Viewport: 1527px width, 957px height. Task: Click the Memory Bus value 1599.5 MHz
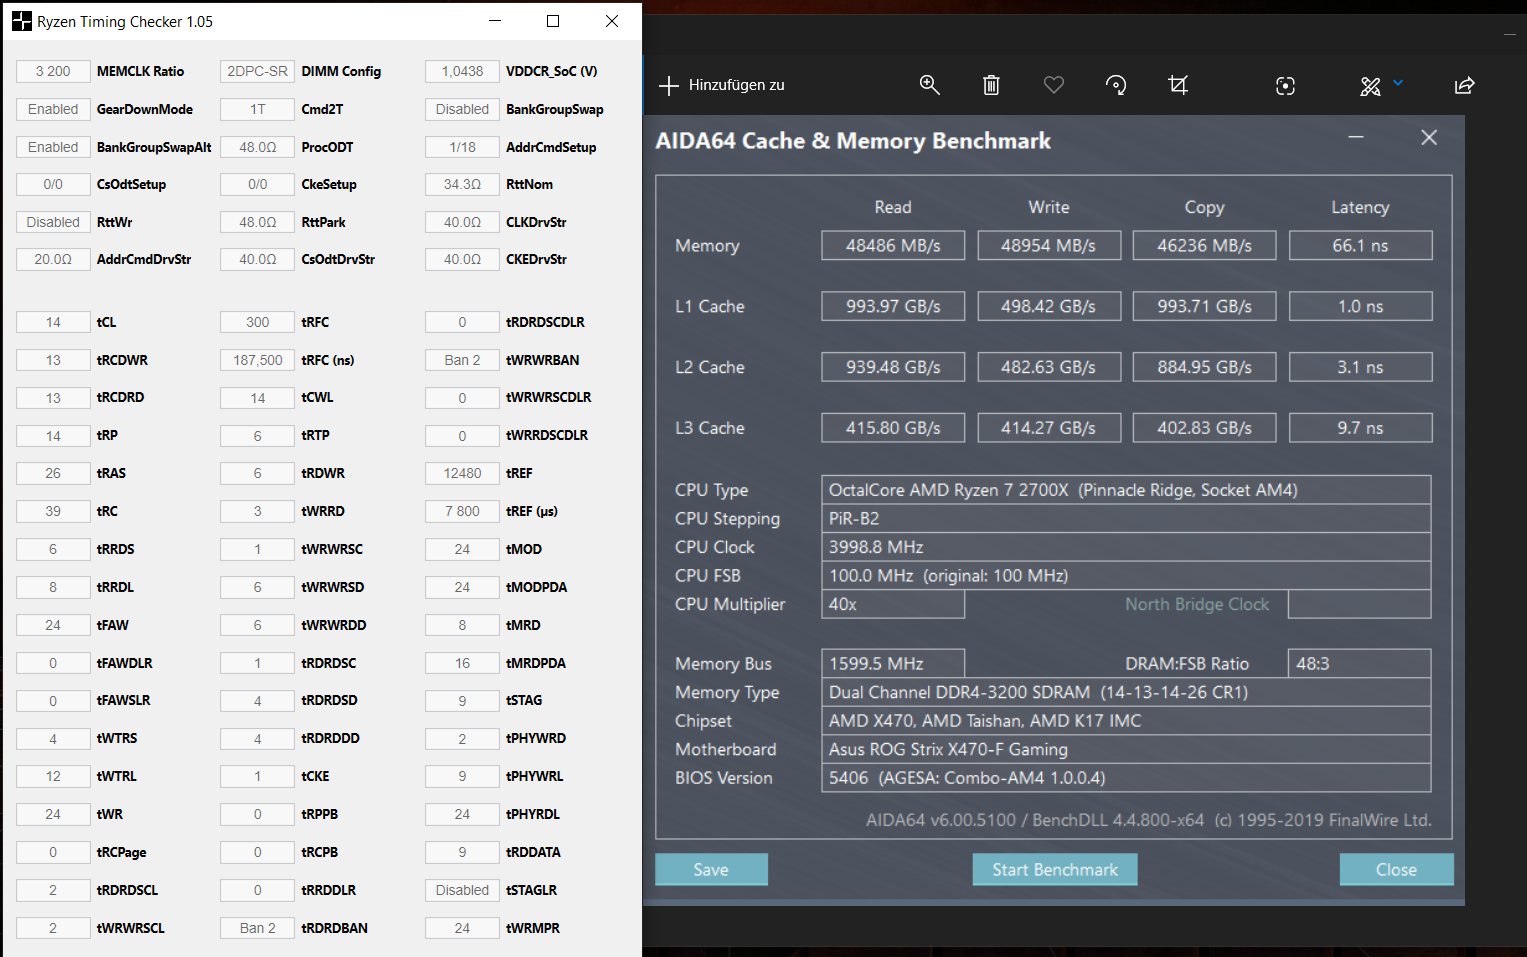point(893,663)
